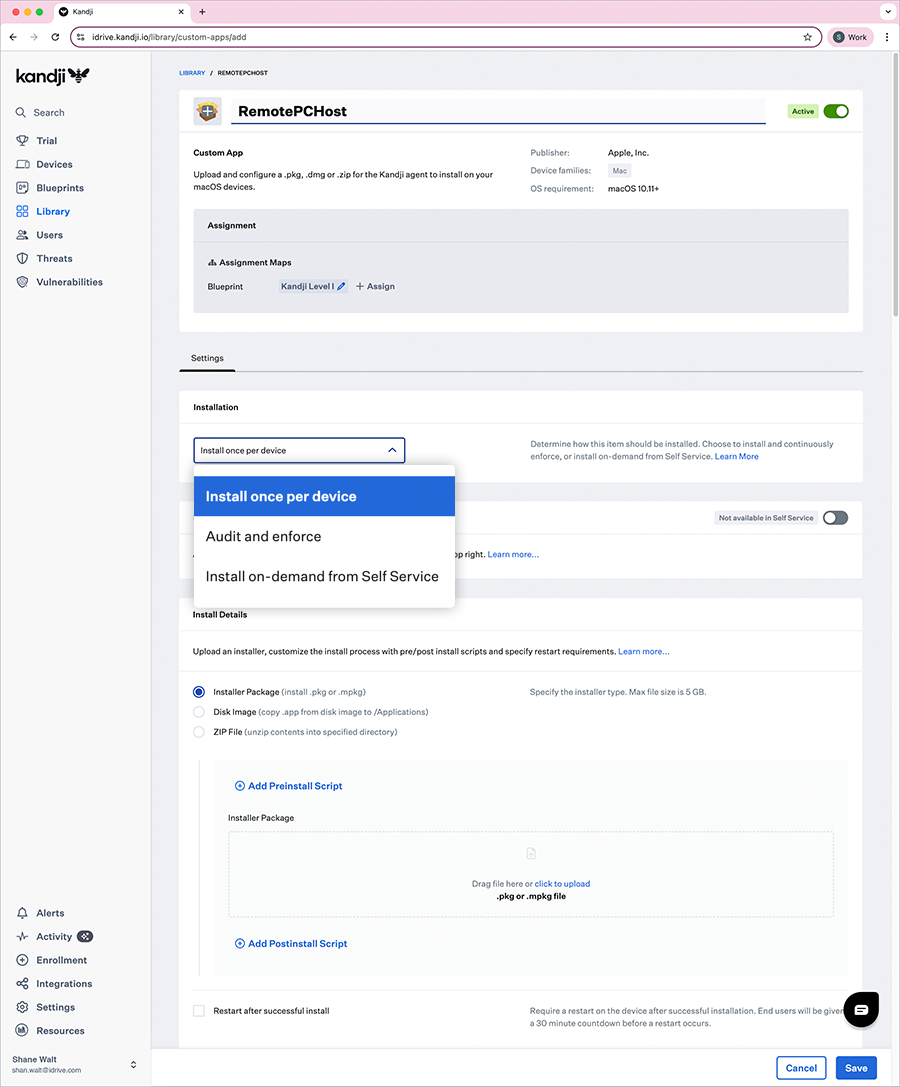Check Restart after successful install
900x1087 pixels.
[199, 1011]
